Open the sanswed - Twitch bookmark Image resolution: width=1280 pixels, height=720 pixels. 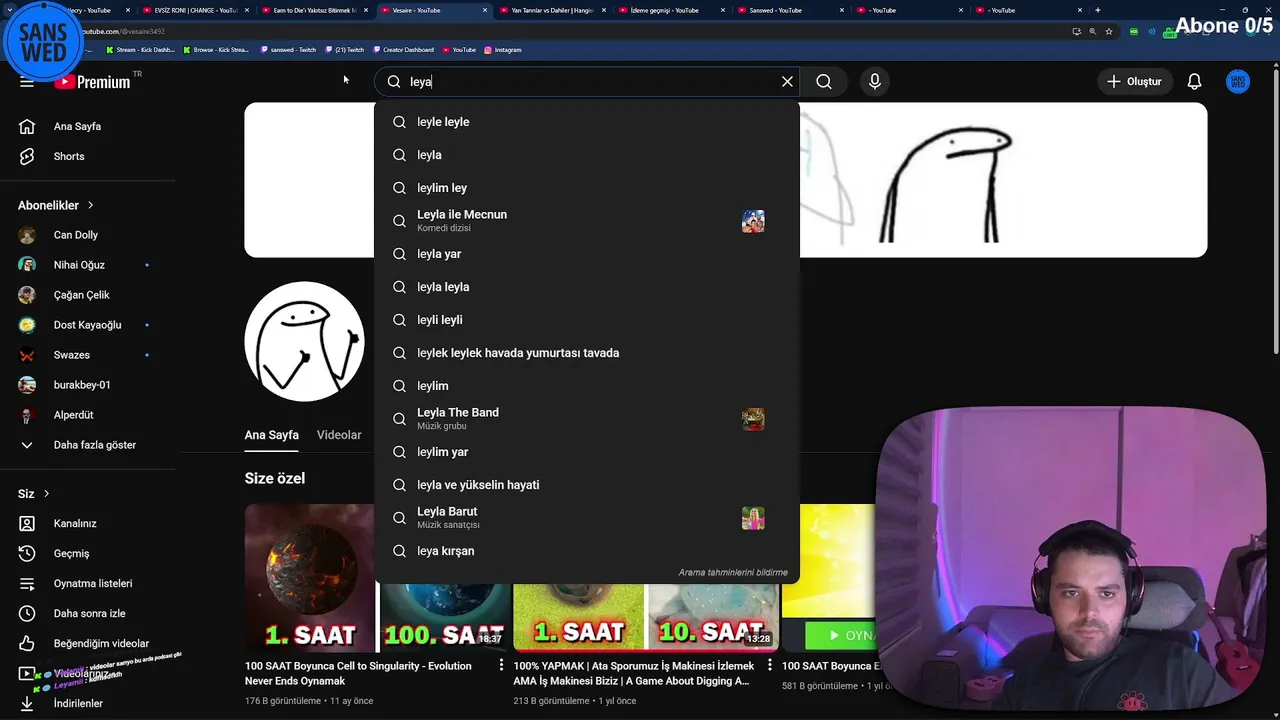(x=288, y=49)
